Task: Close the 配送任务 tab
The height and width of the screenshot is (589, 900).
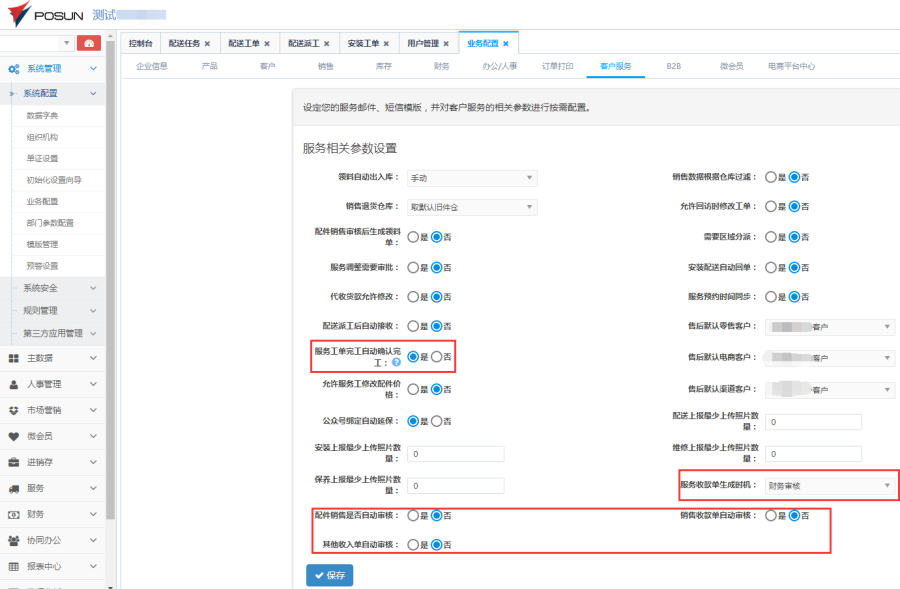Action: tap(207, 44)
